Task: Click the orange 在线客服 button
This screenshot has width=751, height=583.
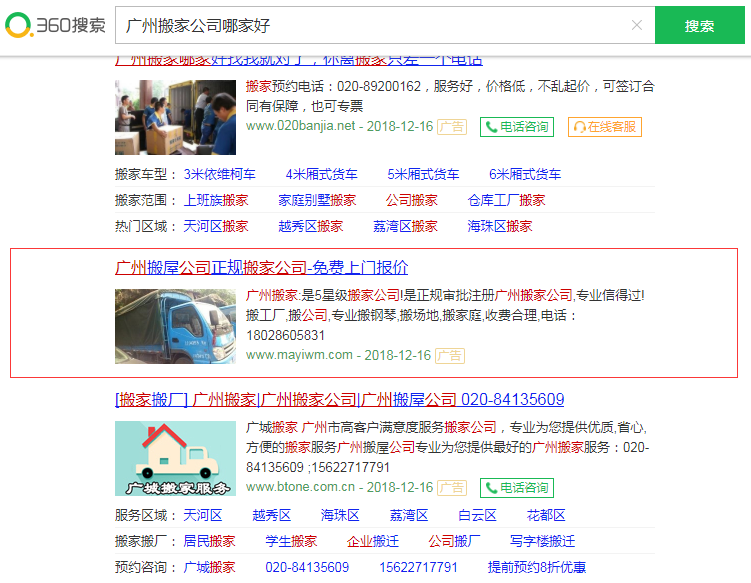Action: [605, 127]
